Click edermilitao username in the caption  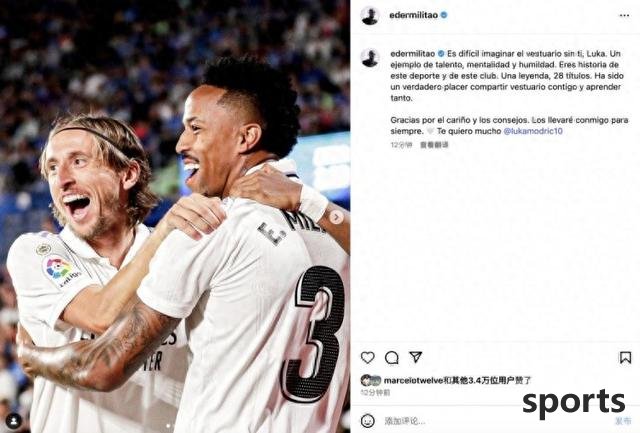412,53
